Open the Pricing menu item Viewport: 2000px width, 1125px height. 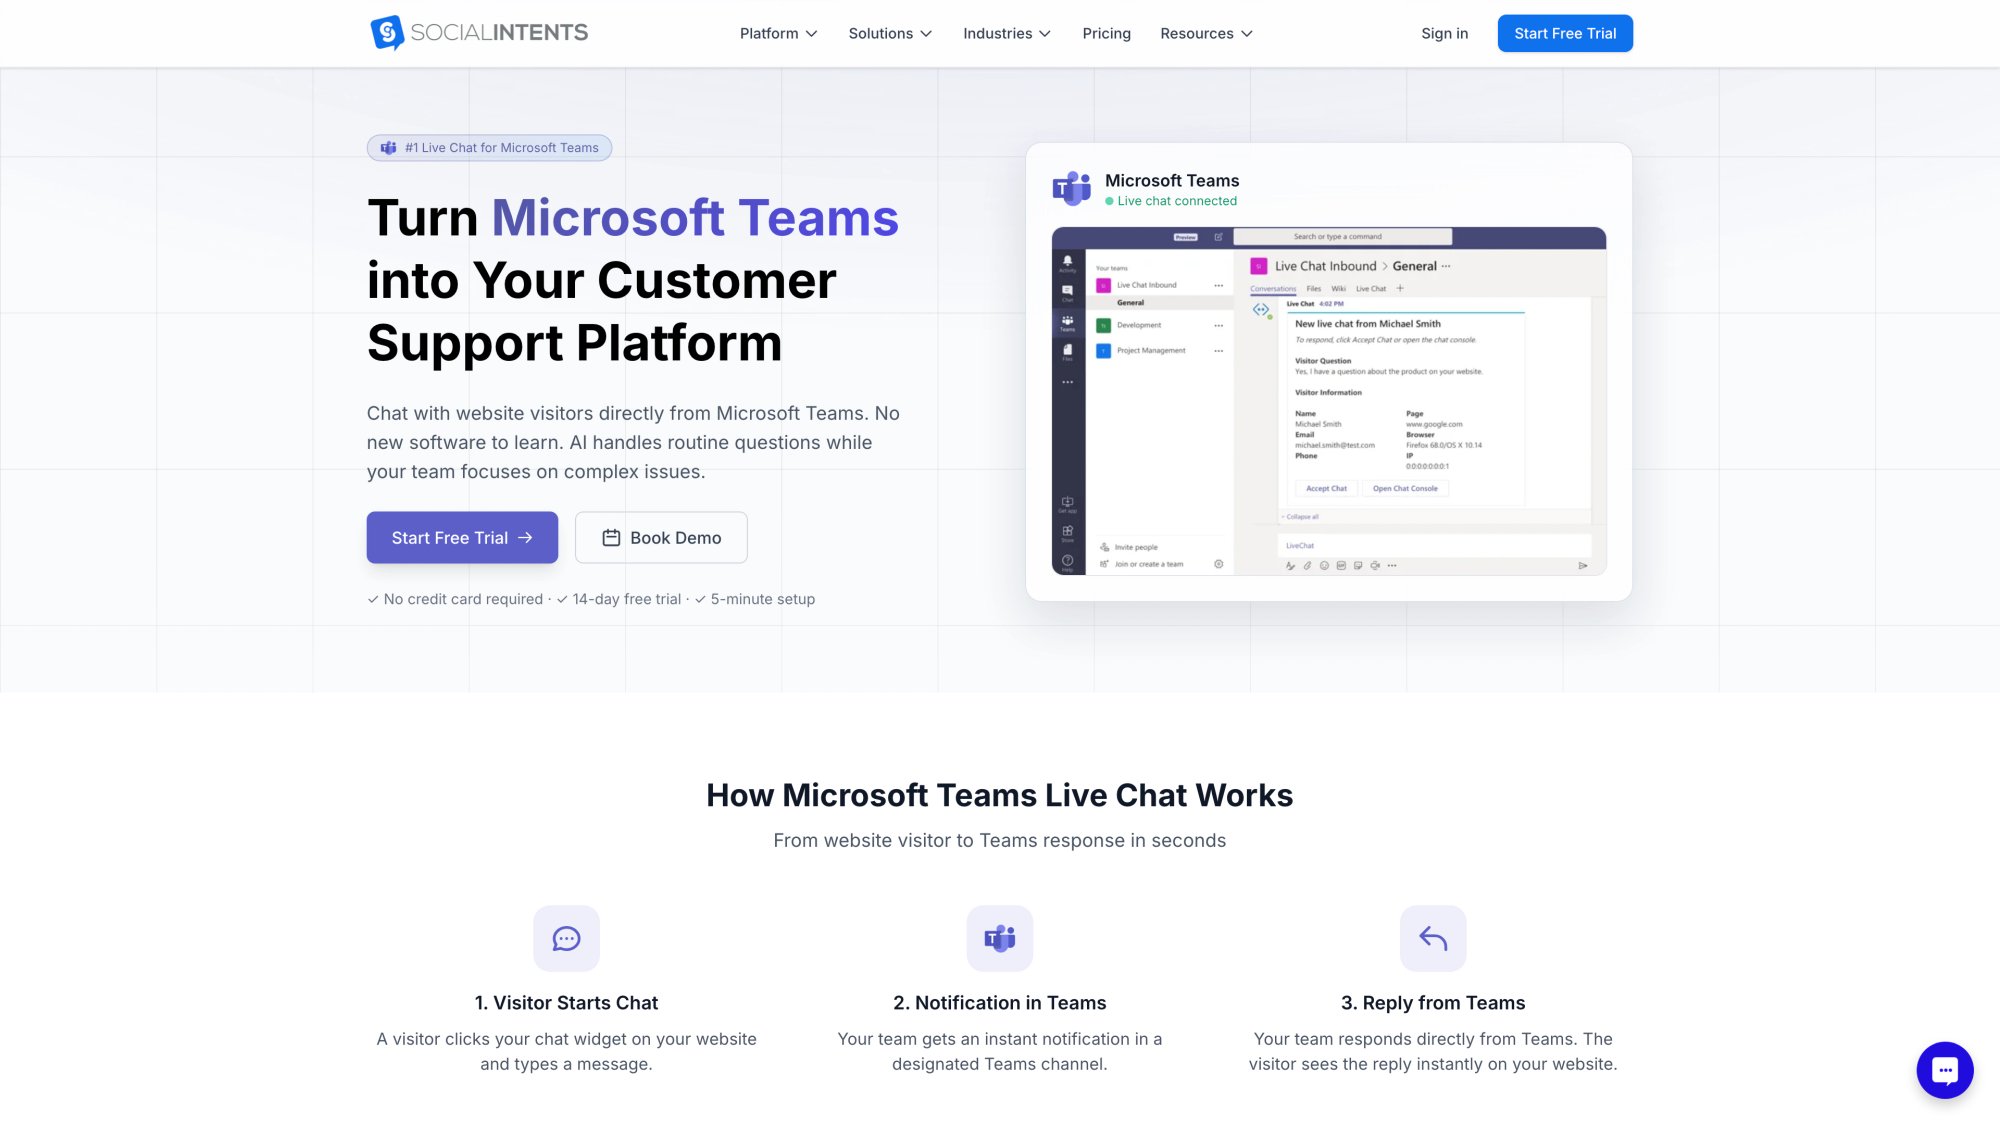(x=1106, y=33)
